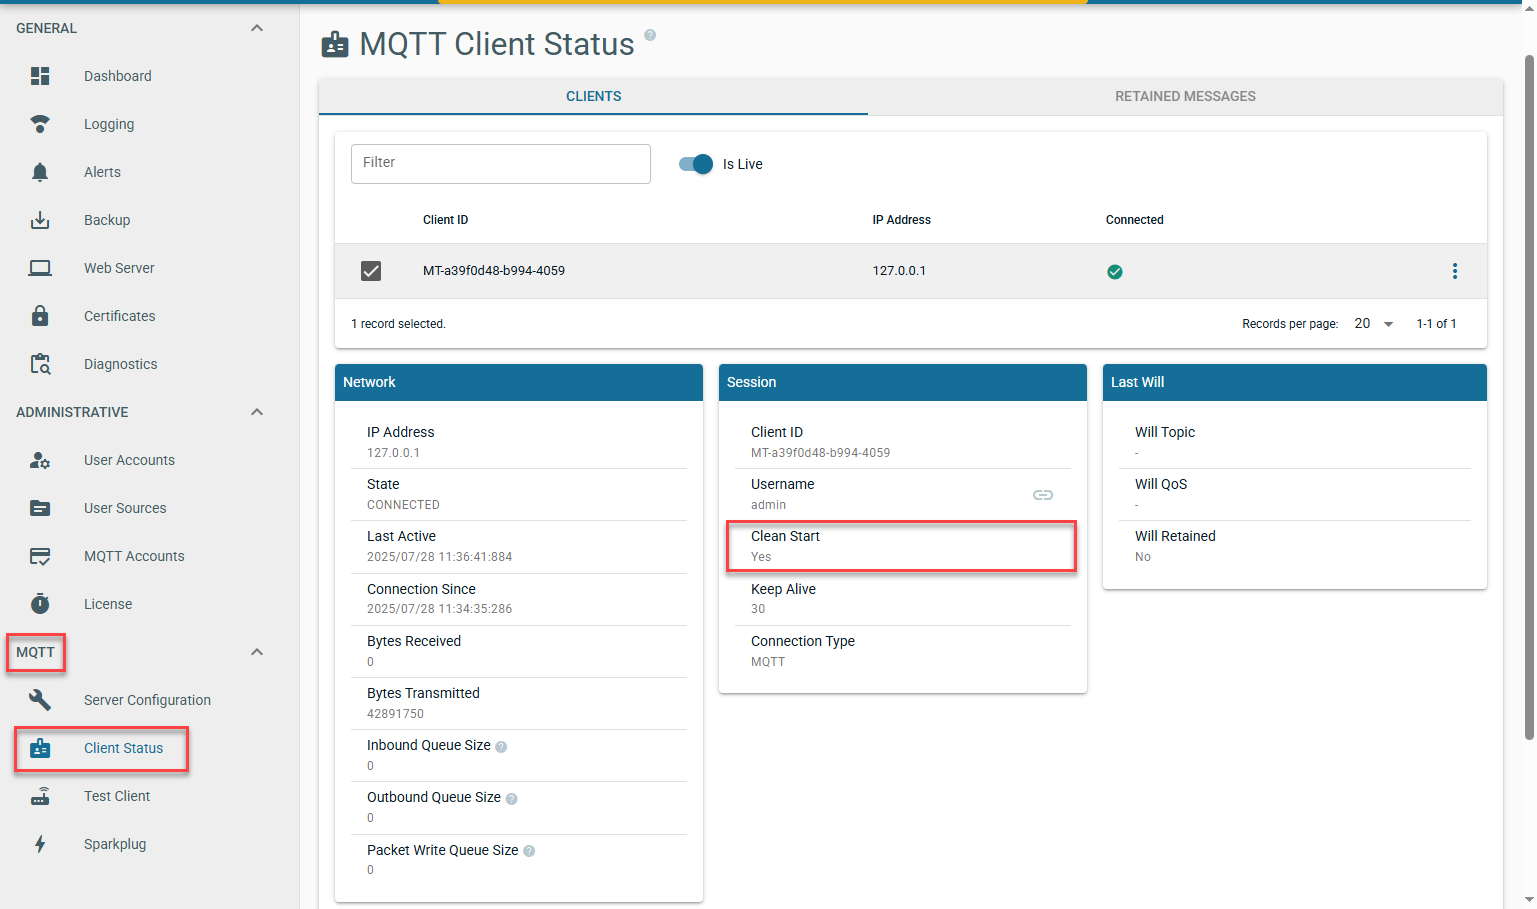Collapse the ADMINISTRATIVE sidebar section
The image size is (1537, 909).
coord(257,412)
